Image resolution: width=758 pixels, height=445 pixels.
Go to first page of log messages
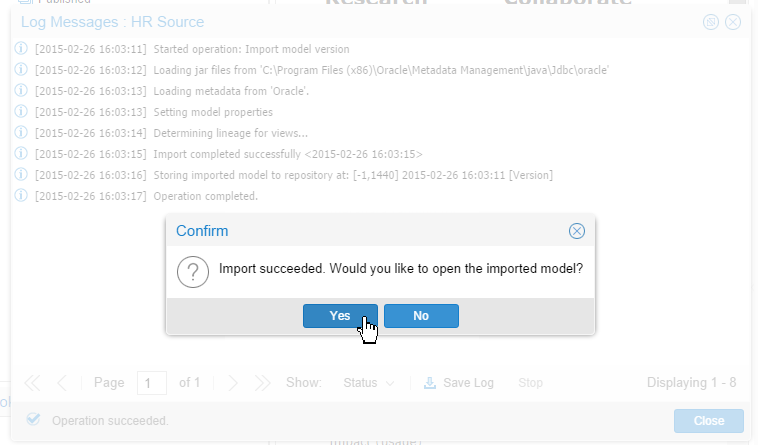pyautogui.click(x=33, y=383)
